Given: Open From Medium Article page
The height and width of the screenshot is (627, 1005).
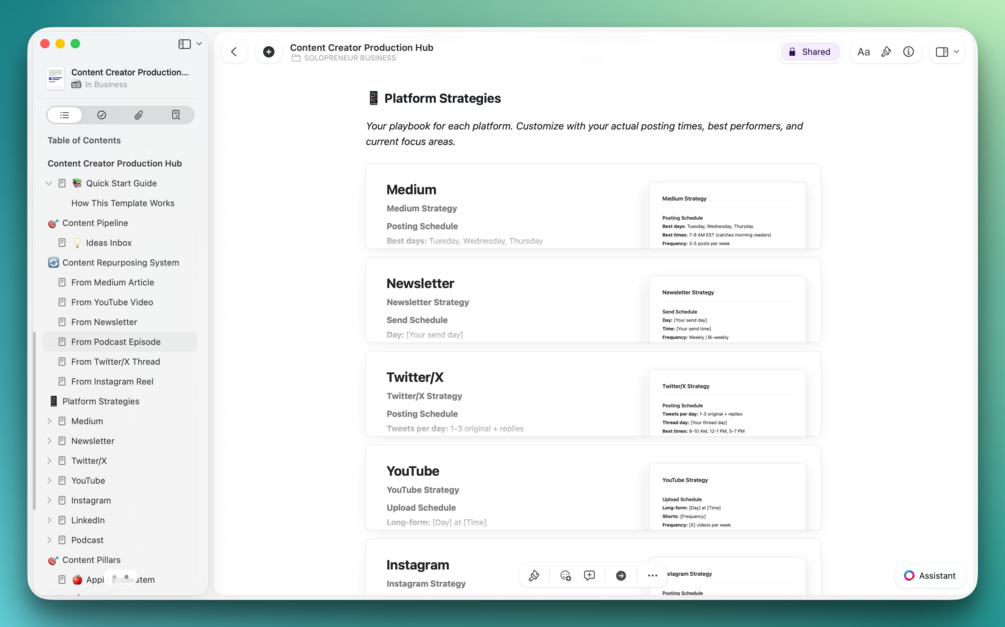Looking at the screenshot, I should click(x=112, y=283).
